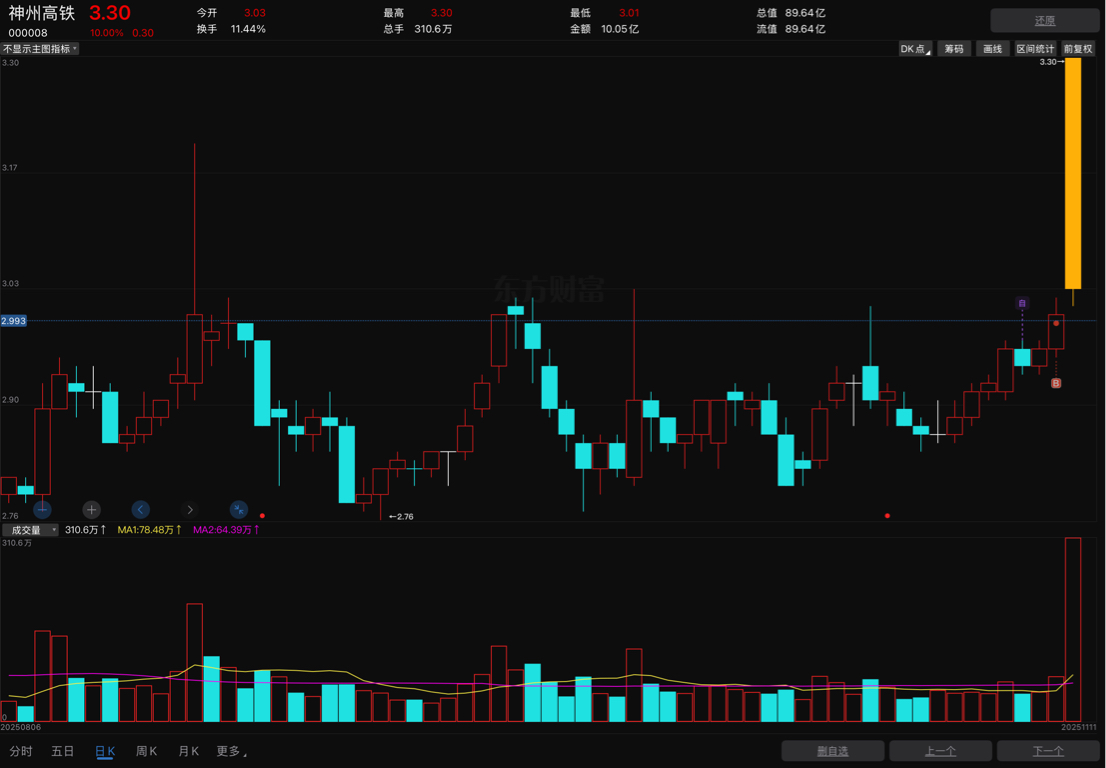Click the 今开 value 3.03
Screen dimensions: 1106x768
click(255, 13)
